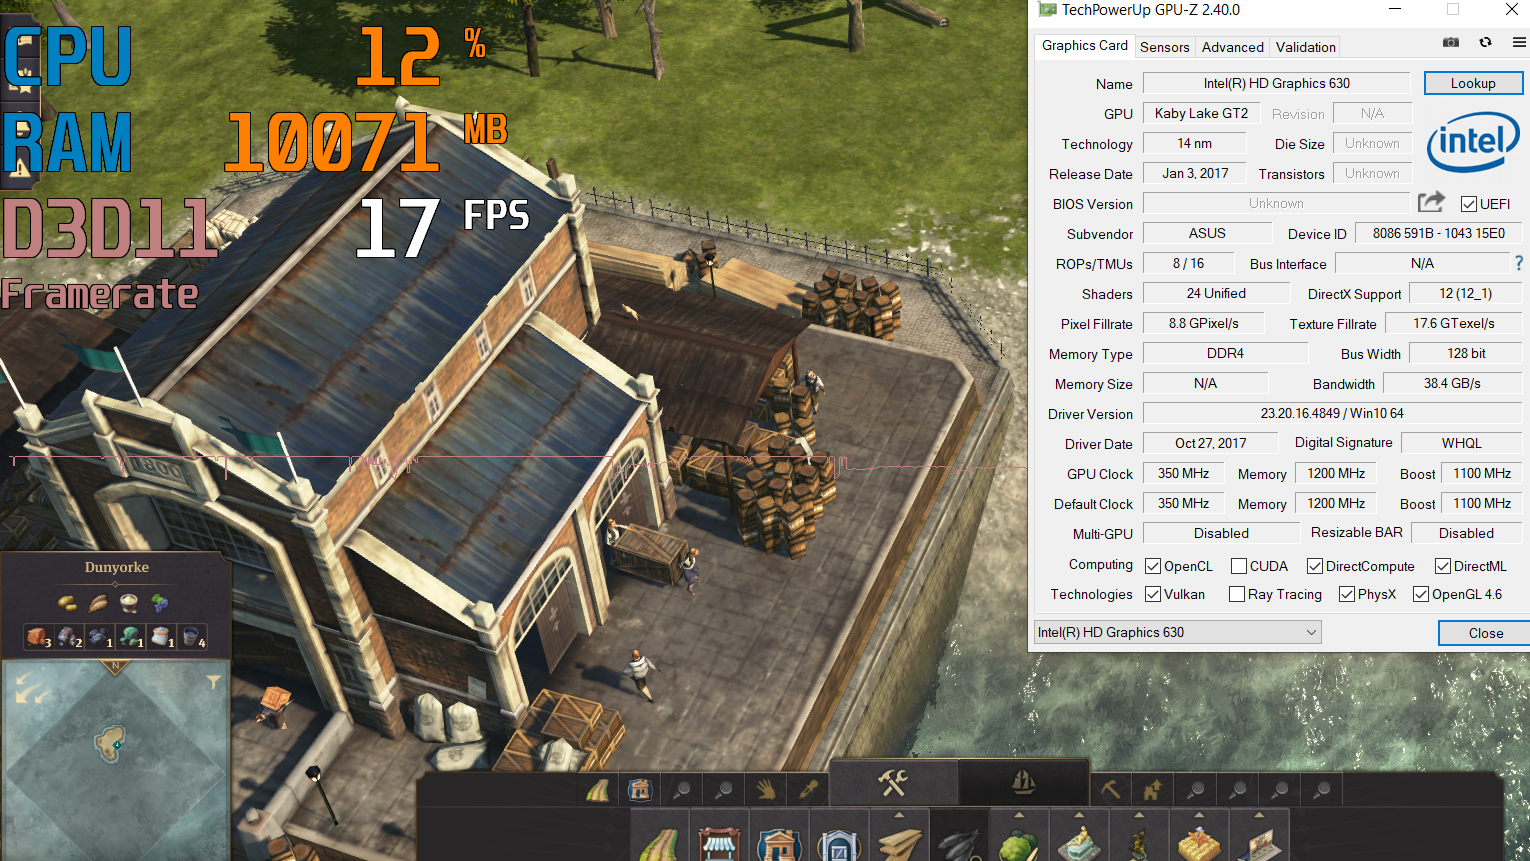Click the refresh icon in GPU-Z

(x=1486, y=42)
